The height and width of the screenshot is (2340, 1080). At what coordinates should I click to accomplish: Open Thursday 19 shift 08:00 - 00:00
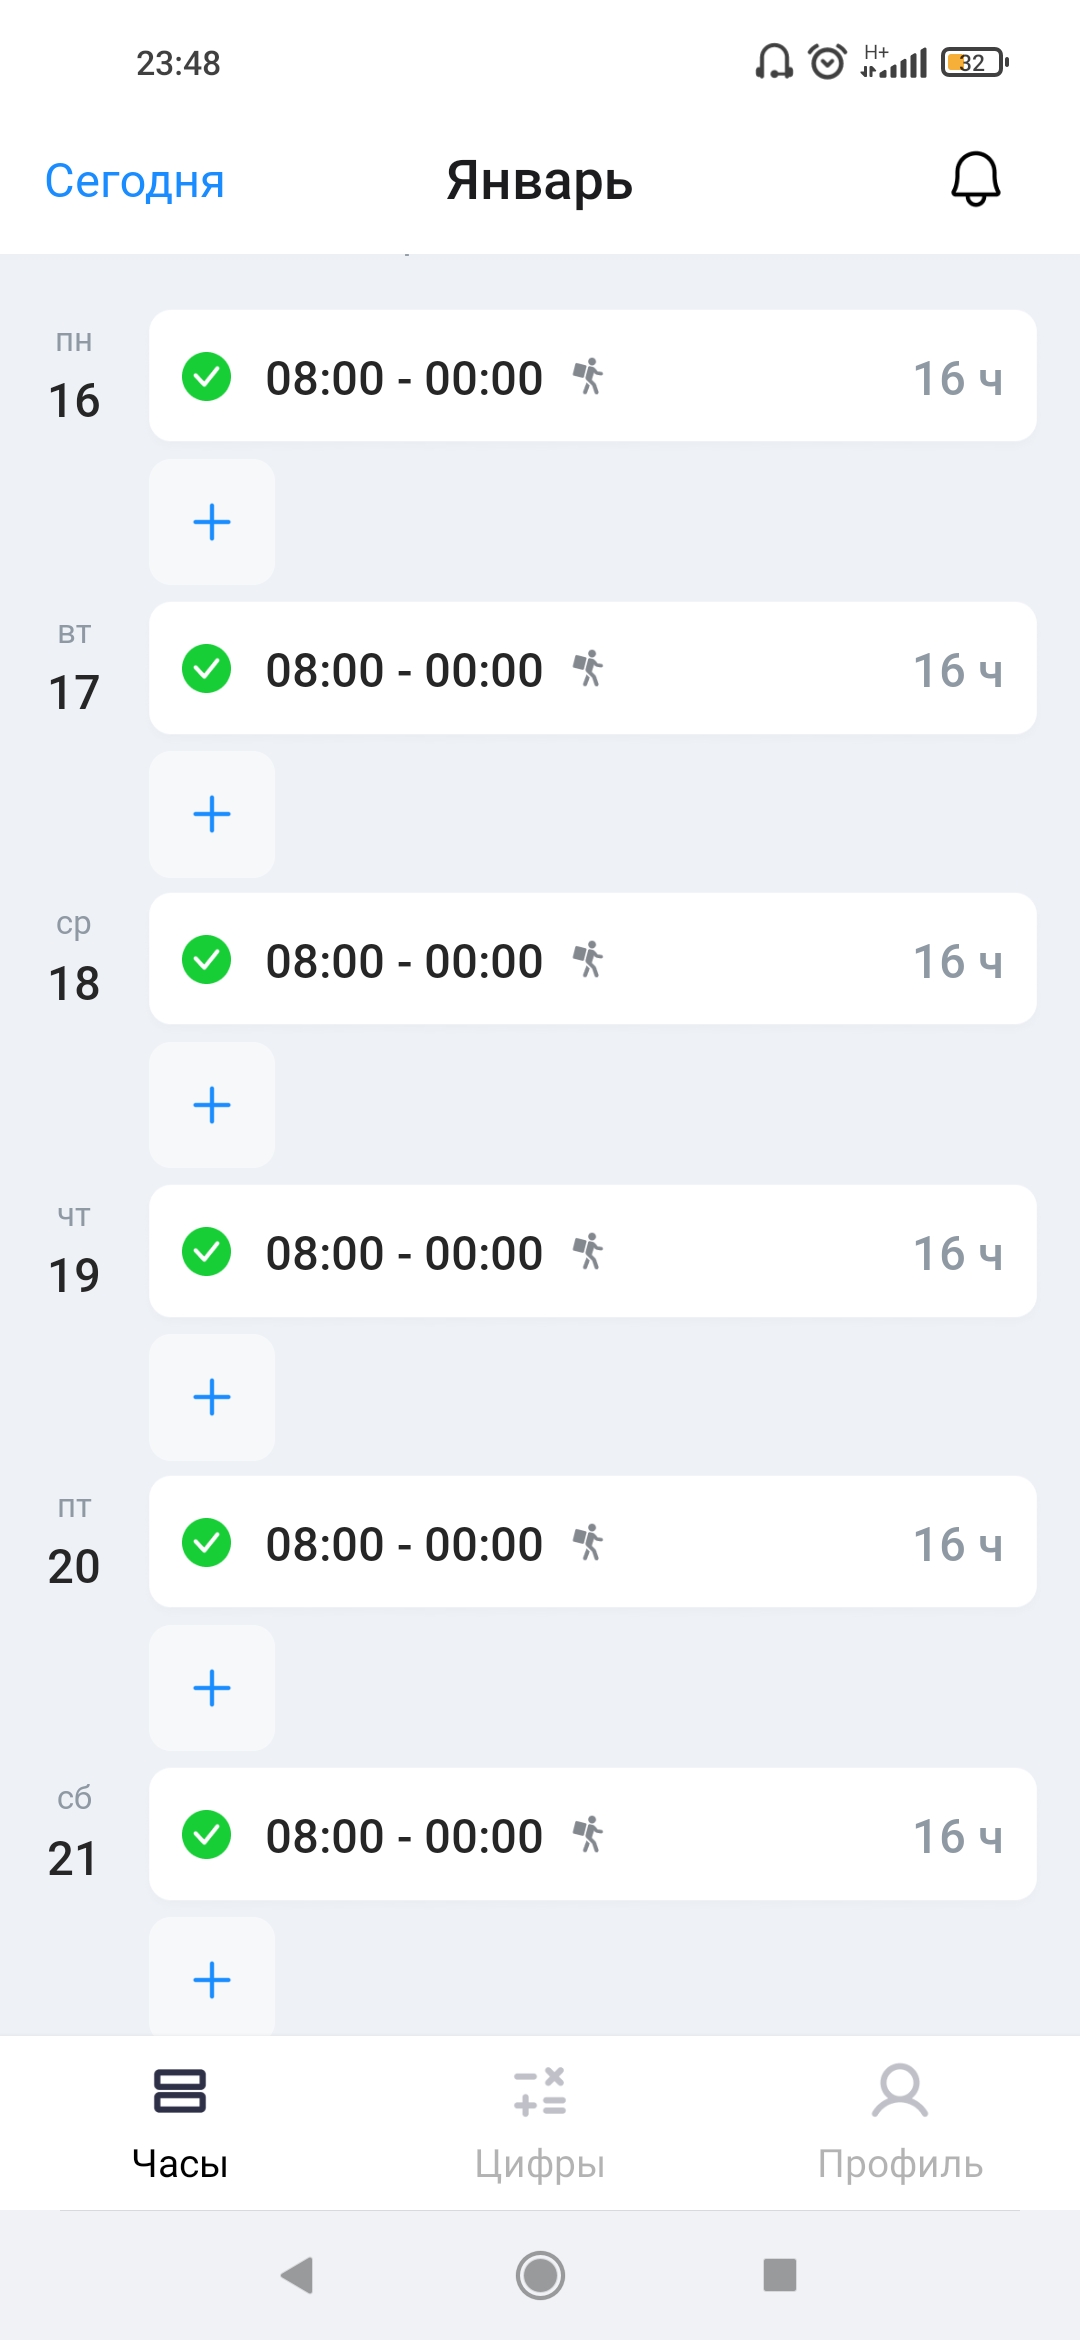point(404,1253)
